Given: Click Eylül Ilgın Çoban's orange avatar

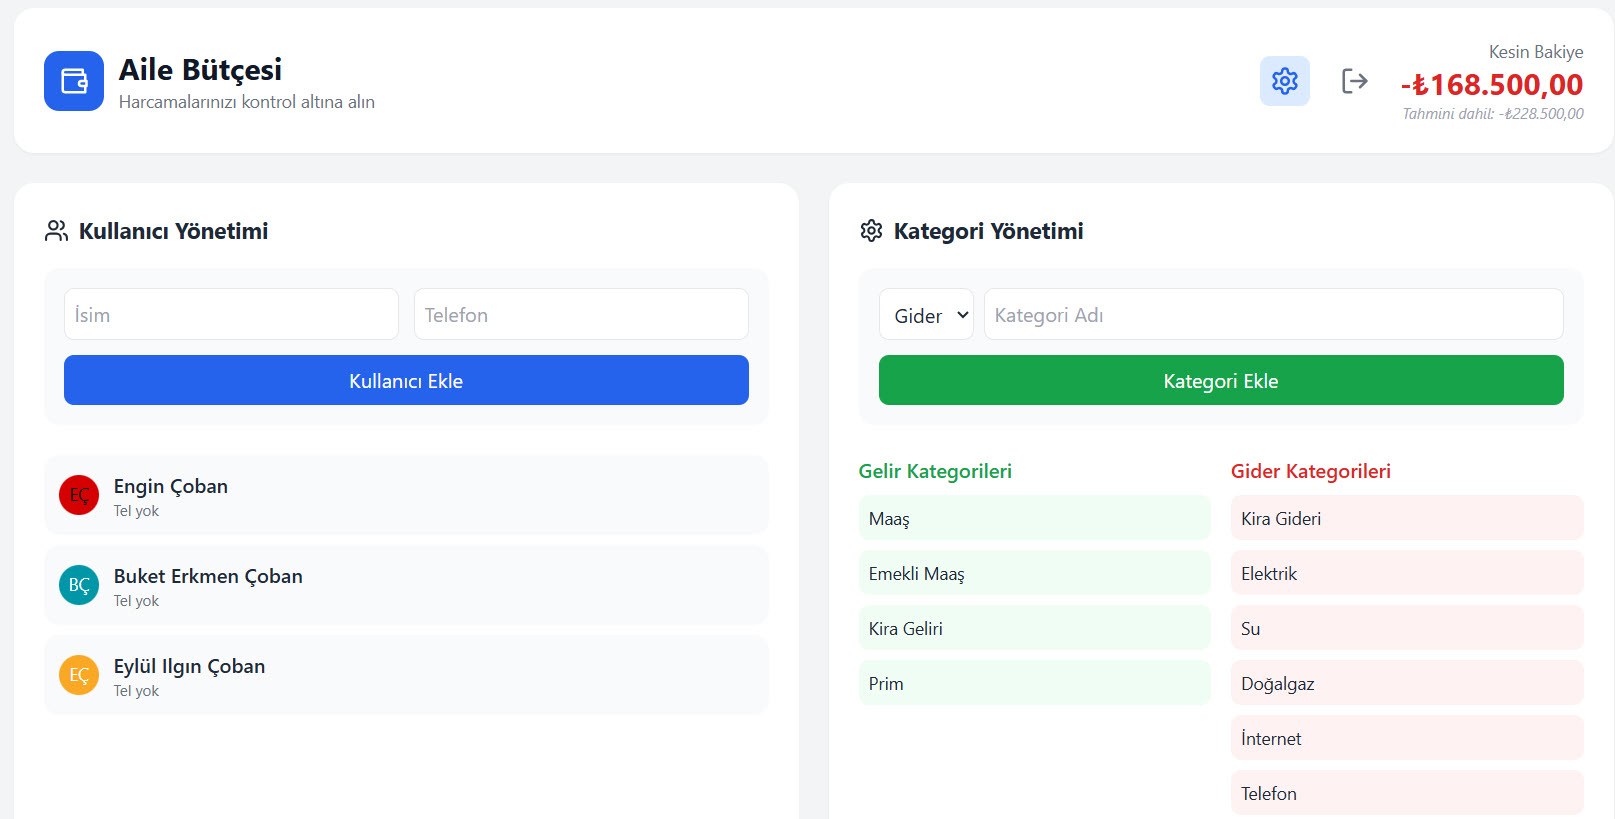Looking at the screenshot, I should pos(79,675).
